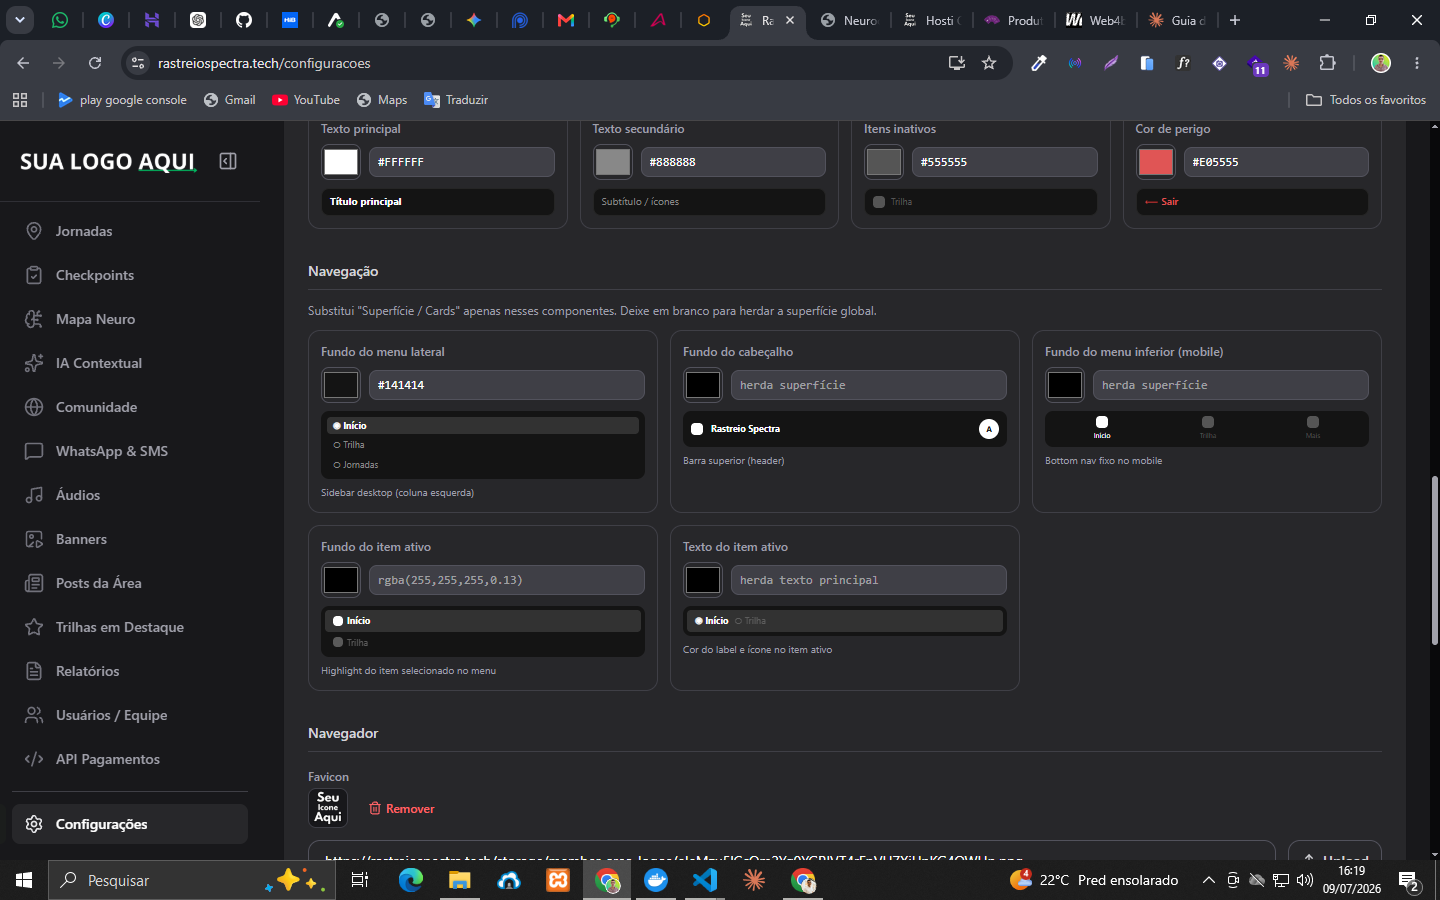Click the herda texto principal field
The height and width of the screenshot is (900, 1440).
pyautogui.click(x=869, y=580)
